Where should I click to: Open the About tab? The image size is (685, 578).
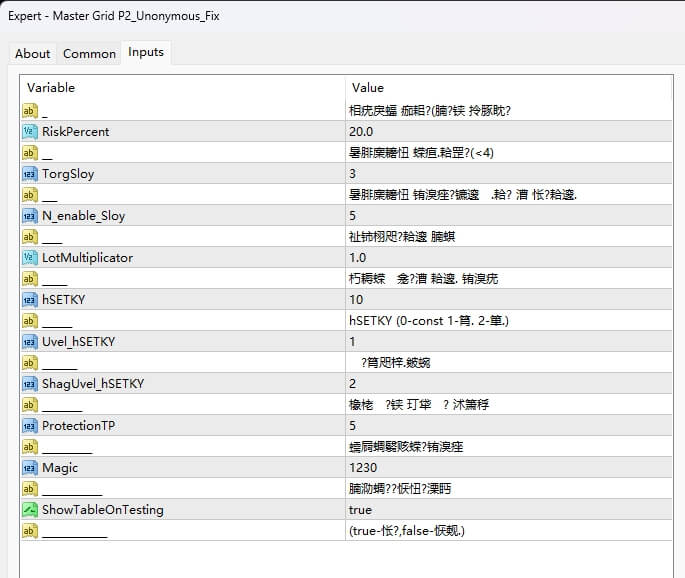[32, 54]
